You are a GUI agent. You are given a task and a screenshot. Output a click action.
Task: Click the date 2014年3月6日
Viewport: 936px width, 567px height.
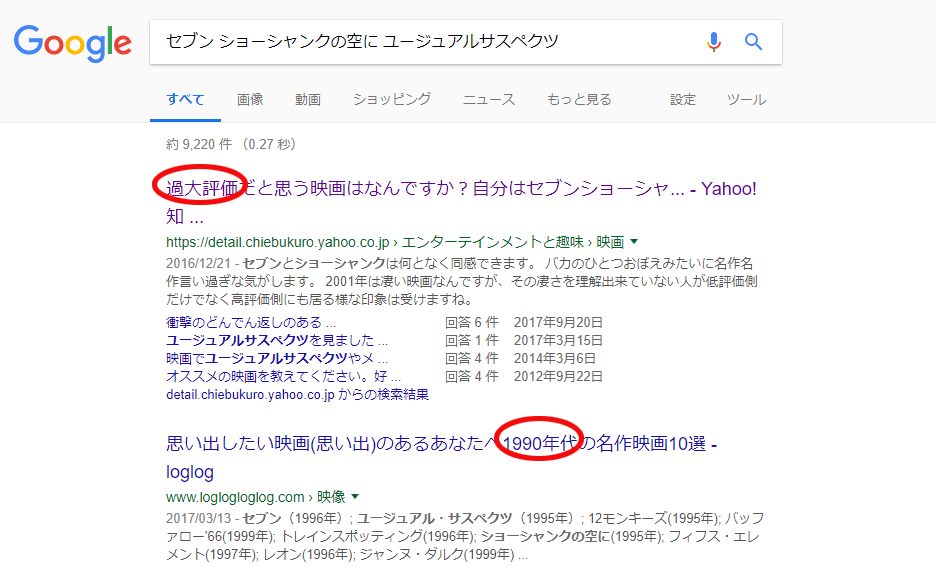555,359
